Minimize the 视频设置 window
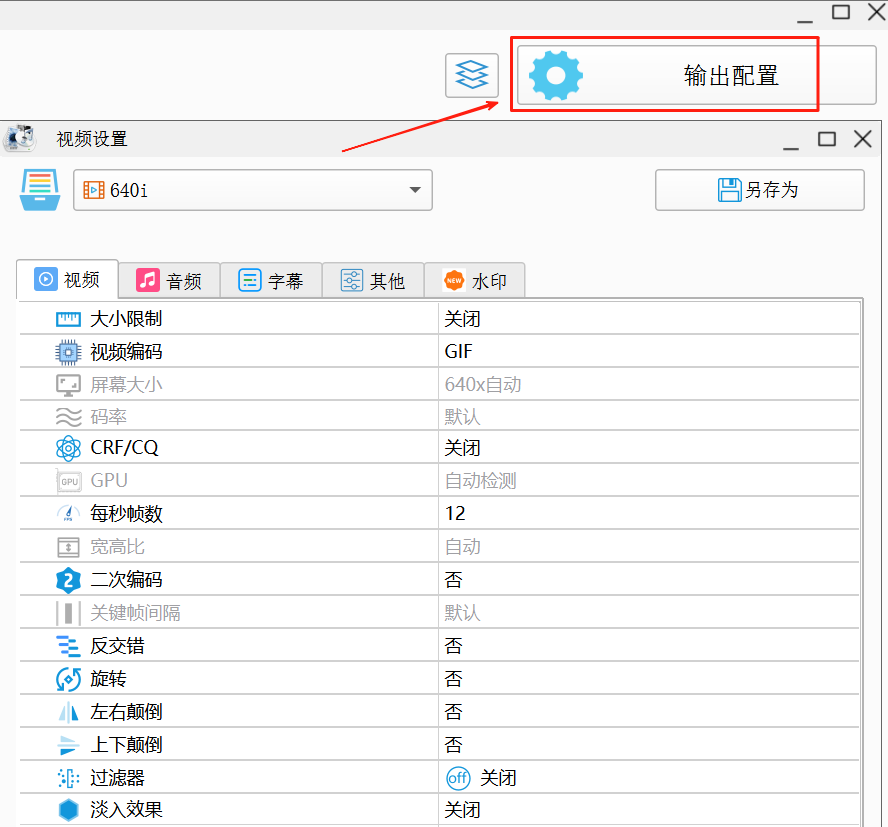 click(791, 148)
